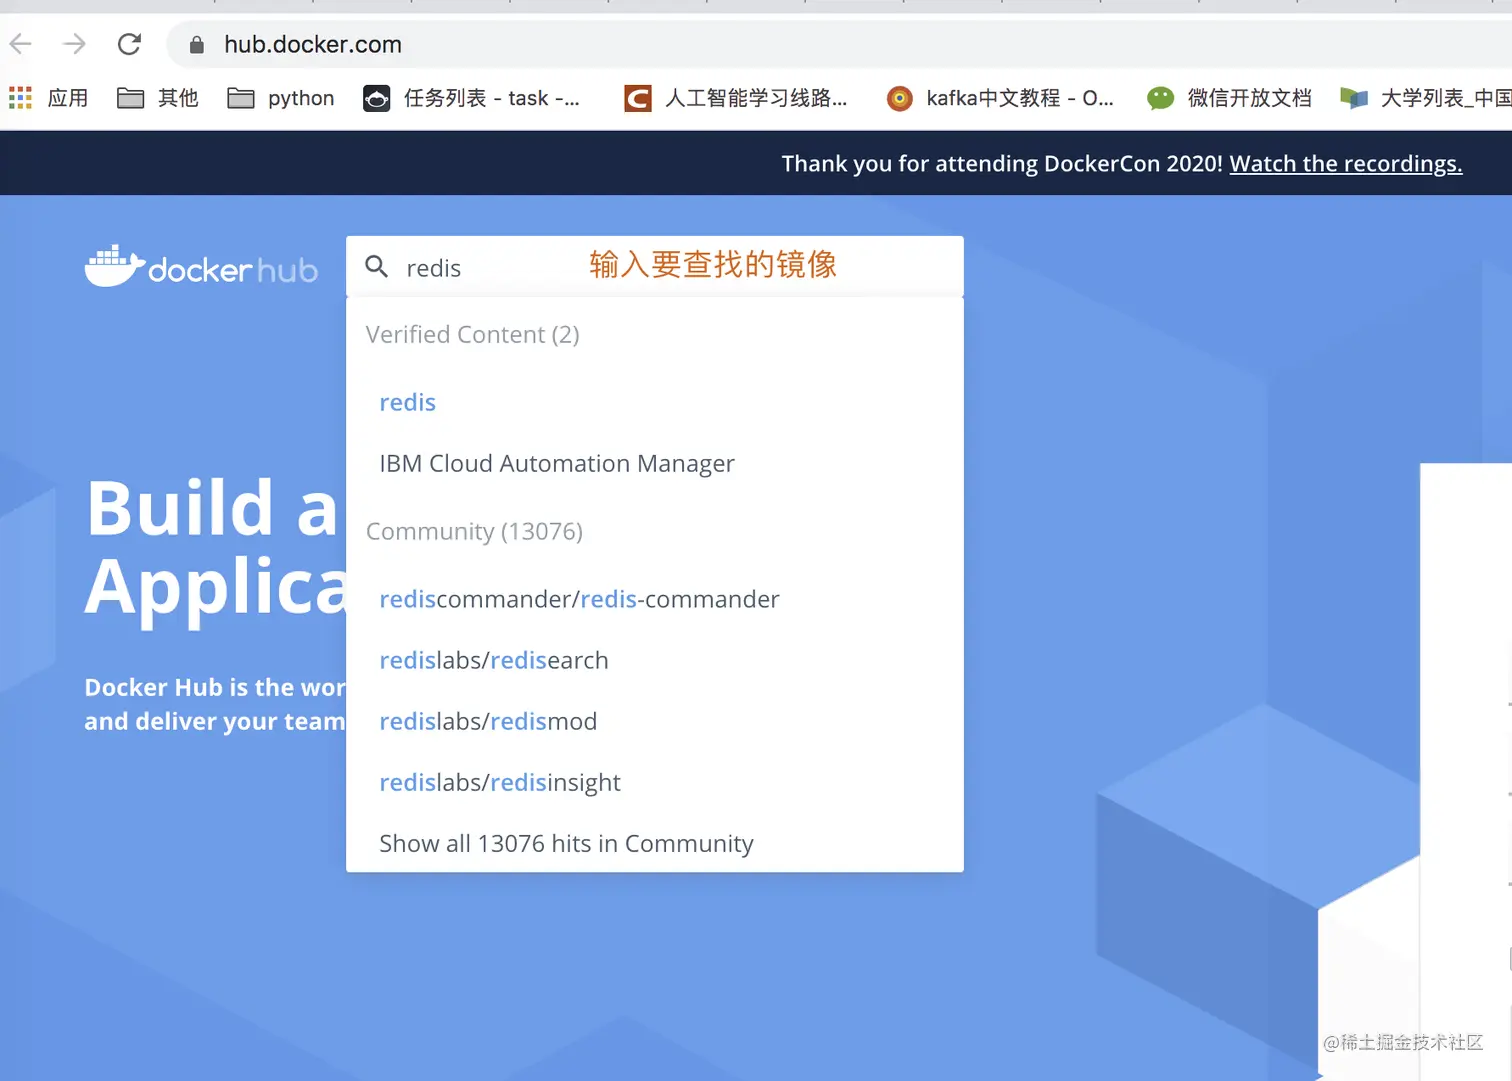Click the 人工智能学习线路 C favicon
This screenshot has width=1512, height=1081.
point(637,98)
